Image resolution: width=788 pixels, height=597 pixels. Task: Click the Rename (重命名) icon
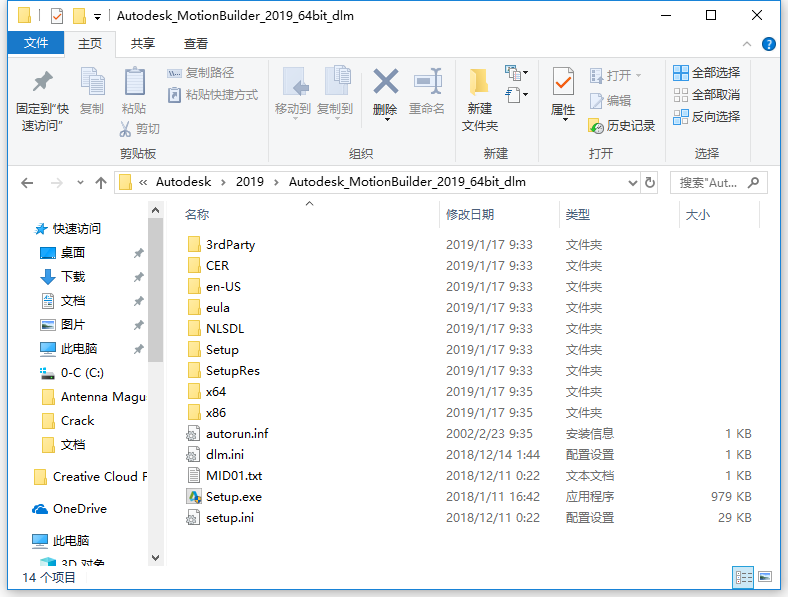tap(427, 81)
